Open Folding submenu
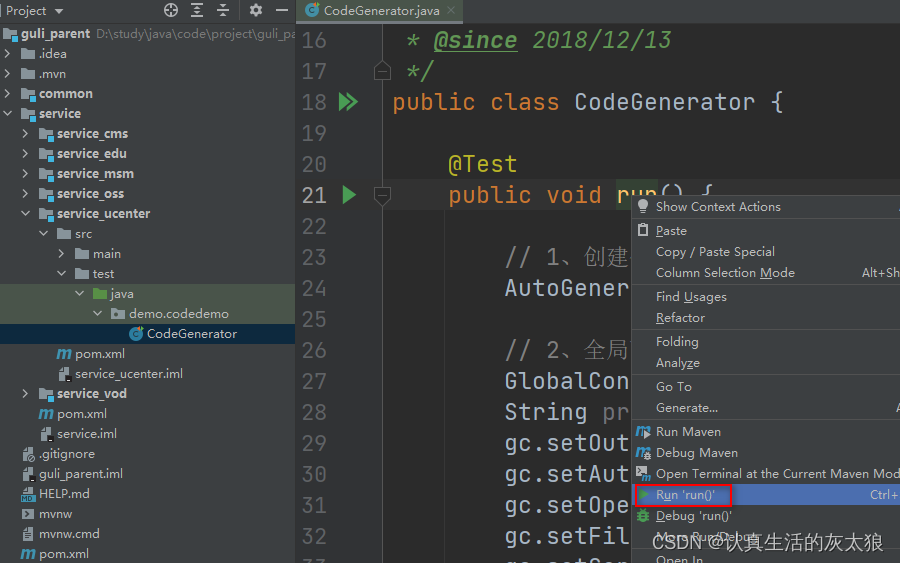This screenshot has width=900, height=563. tap(766, 341)
